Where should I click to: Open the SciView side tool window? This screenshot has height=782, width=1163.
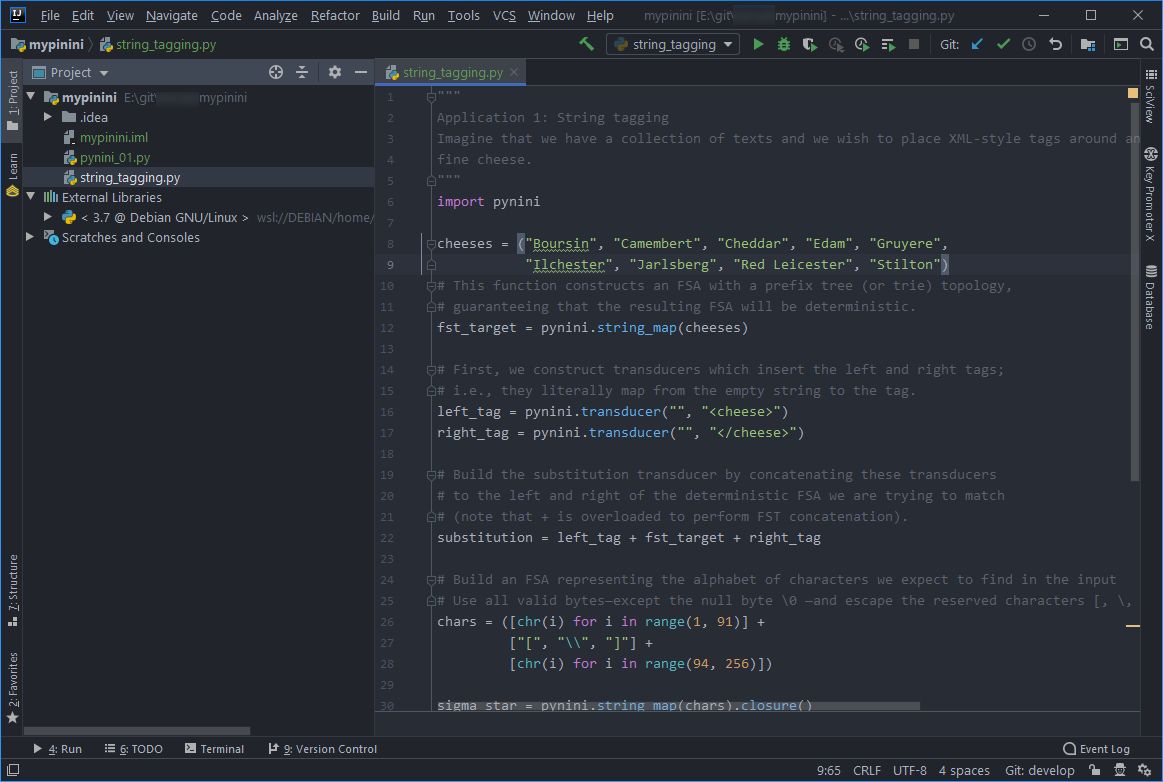tap(1150, 96)
